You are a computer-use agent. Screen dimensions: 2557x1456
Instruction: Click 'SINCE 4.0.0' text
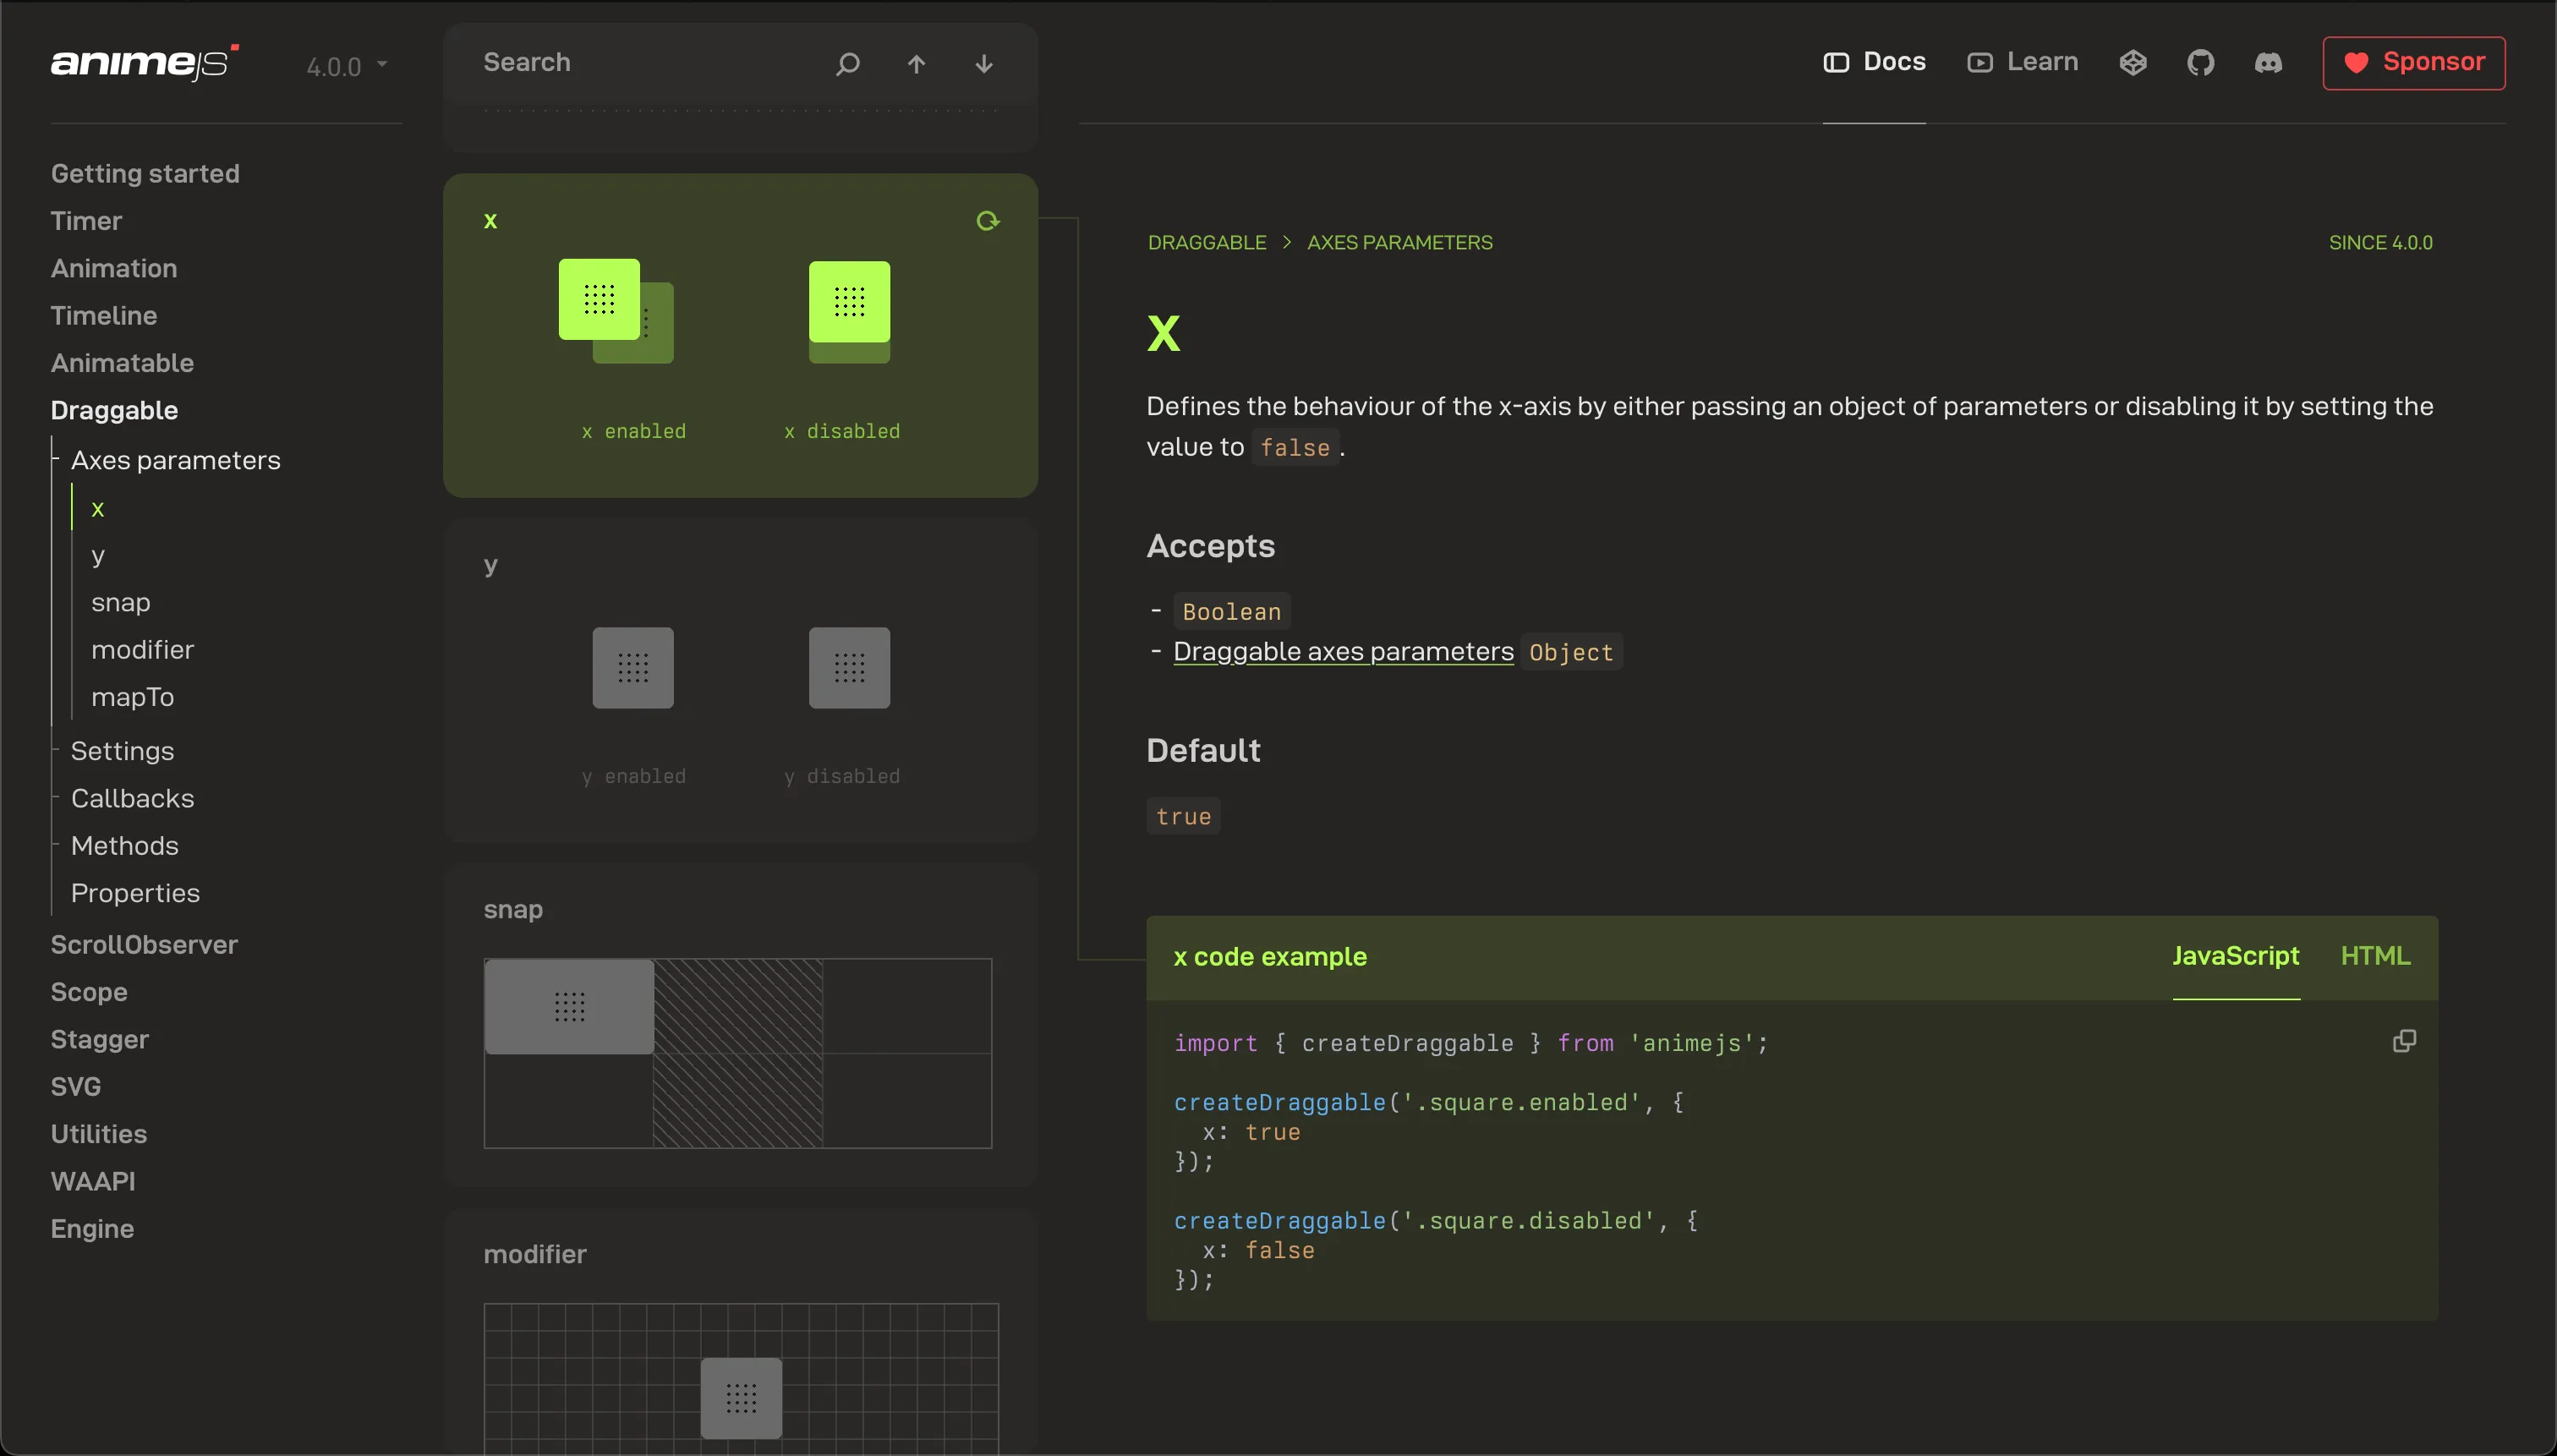[2380, 243]
